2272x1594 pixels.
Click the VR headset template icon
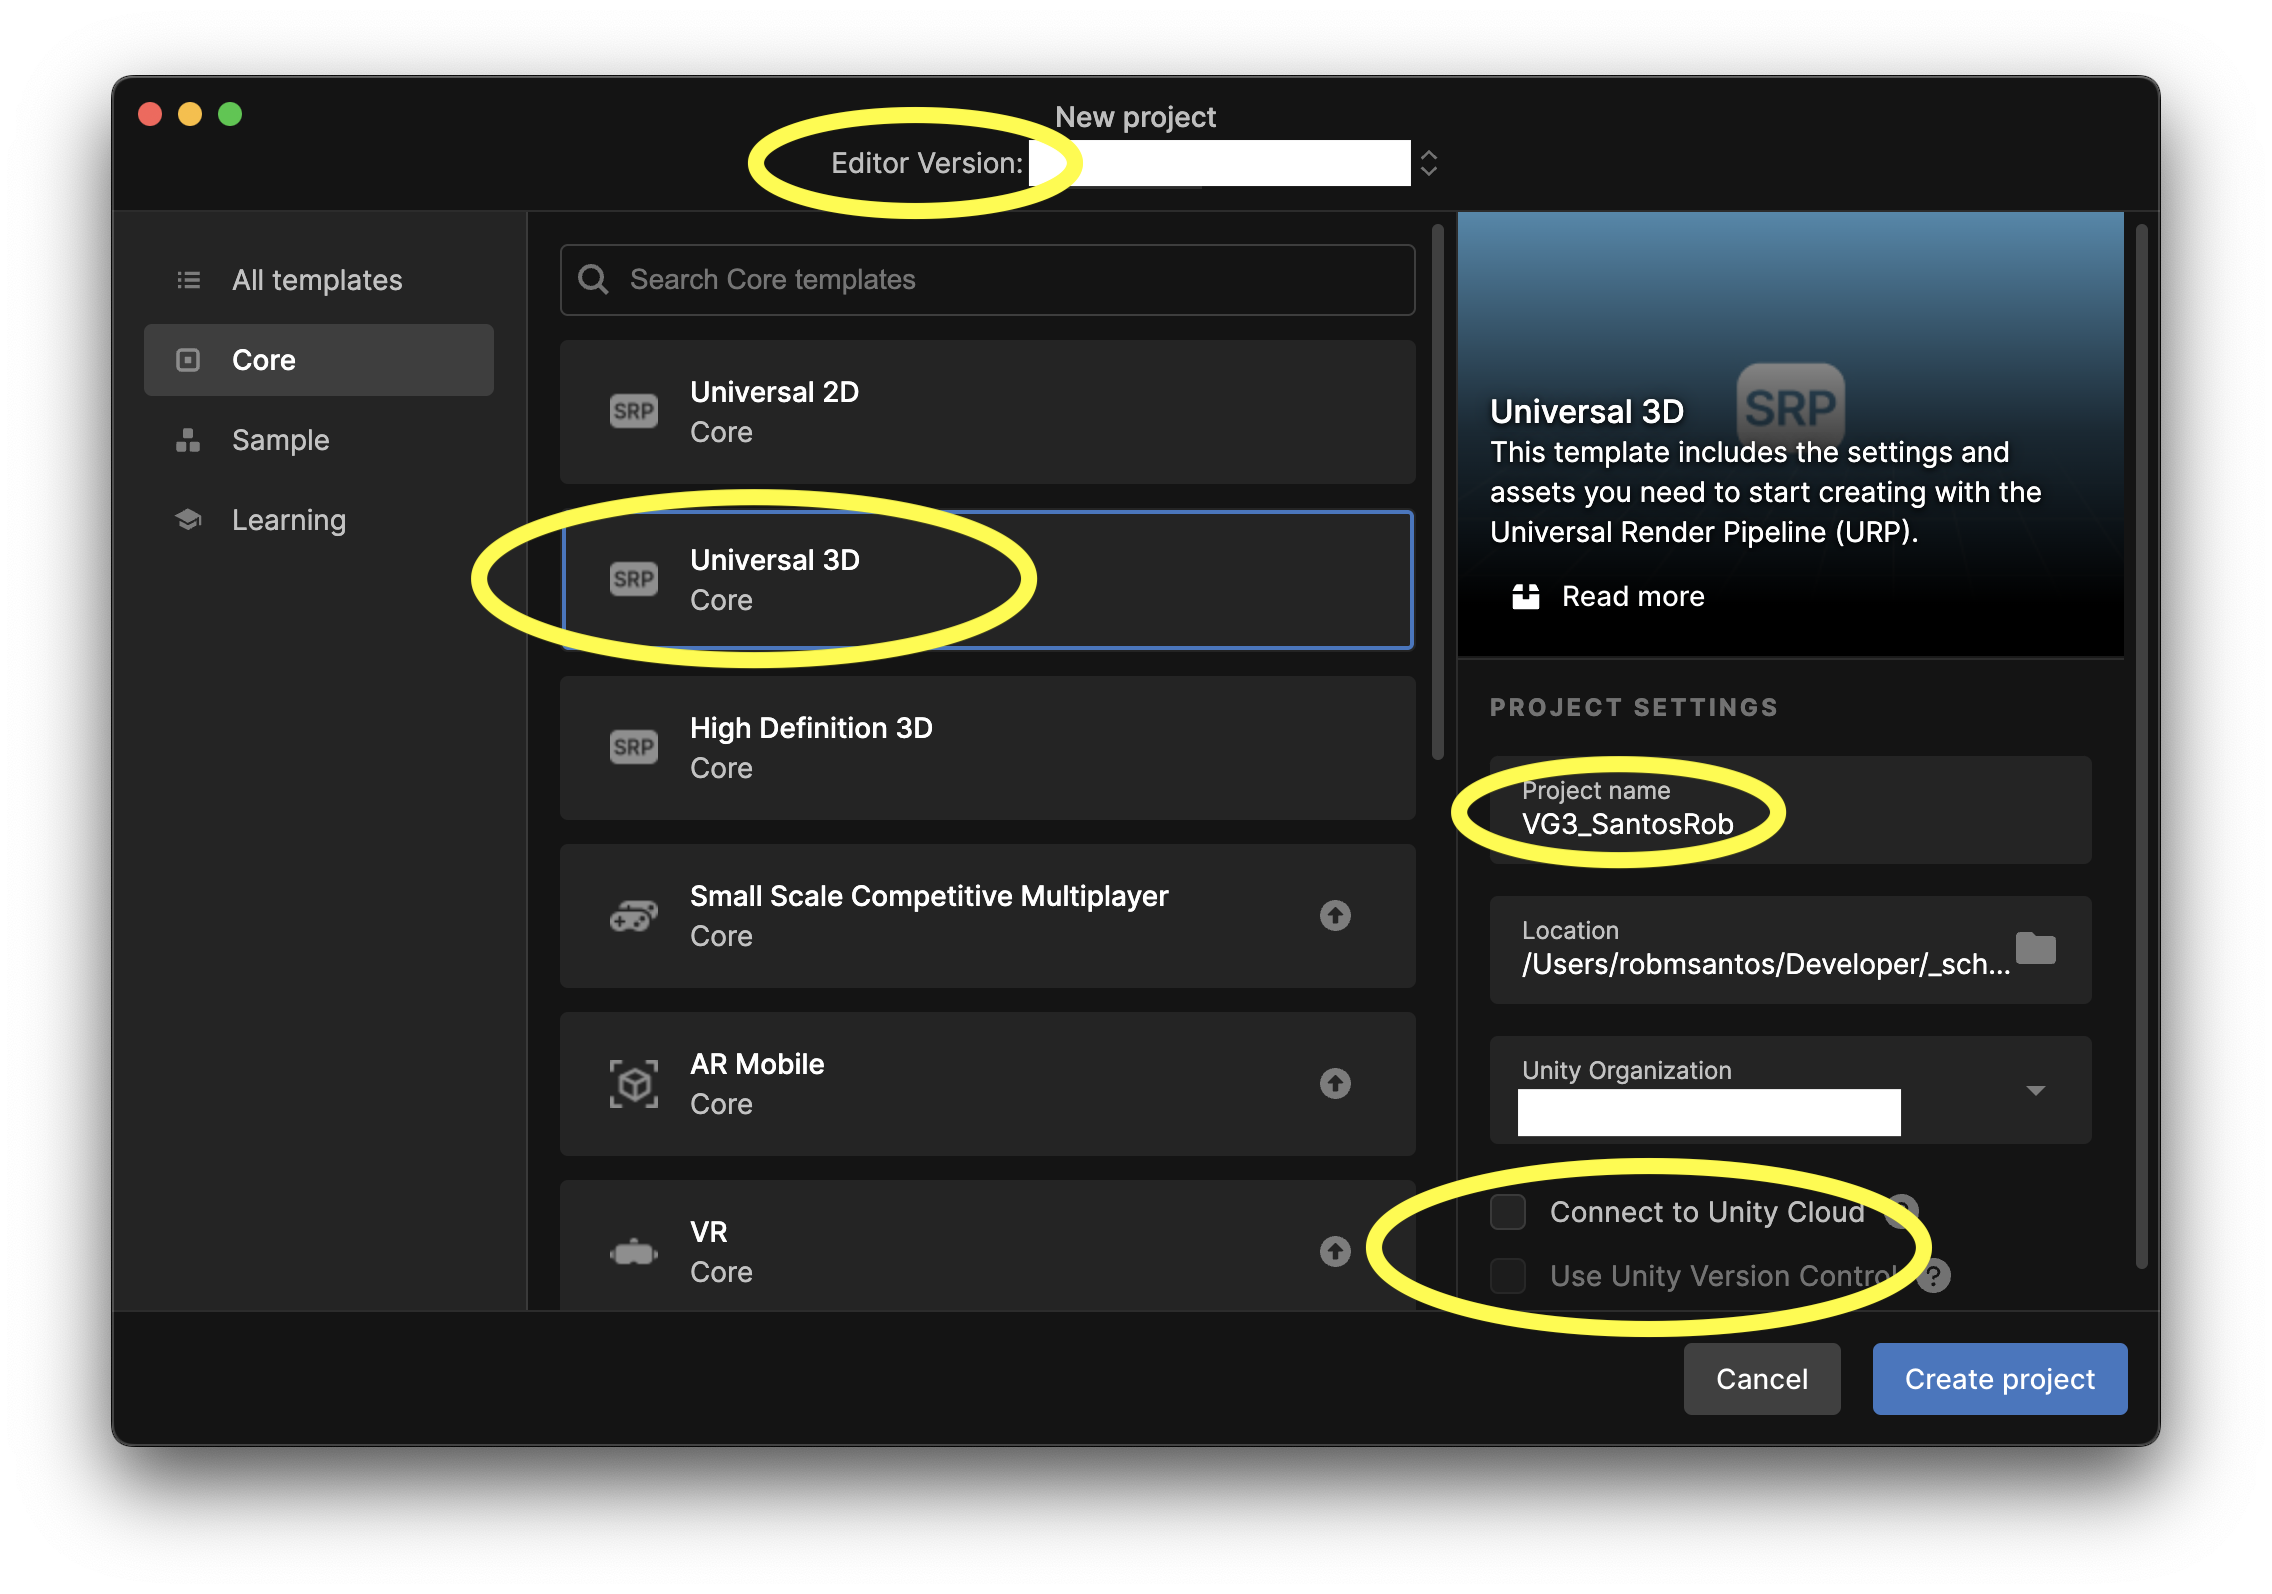point(634,1252)
